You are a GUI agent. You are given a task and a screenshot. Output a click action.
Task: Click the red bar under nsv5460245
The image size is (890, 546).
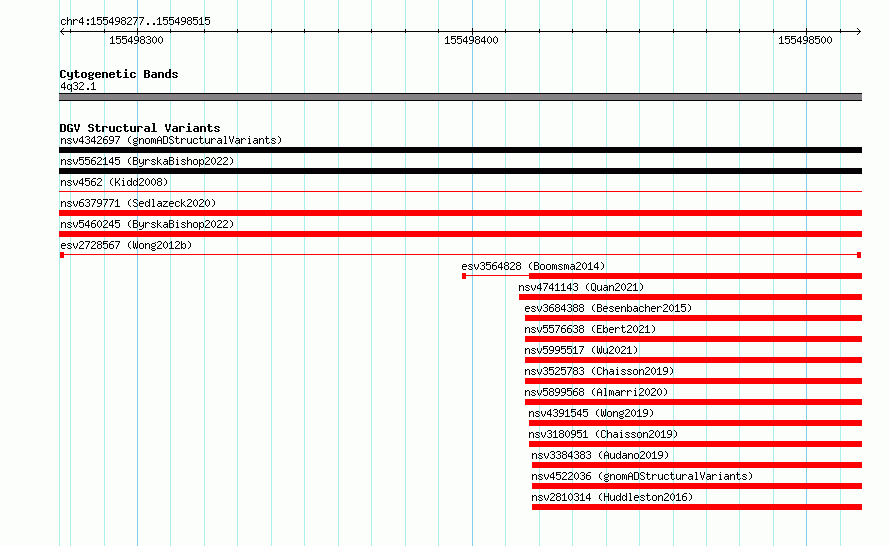coord(460,234)
